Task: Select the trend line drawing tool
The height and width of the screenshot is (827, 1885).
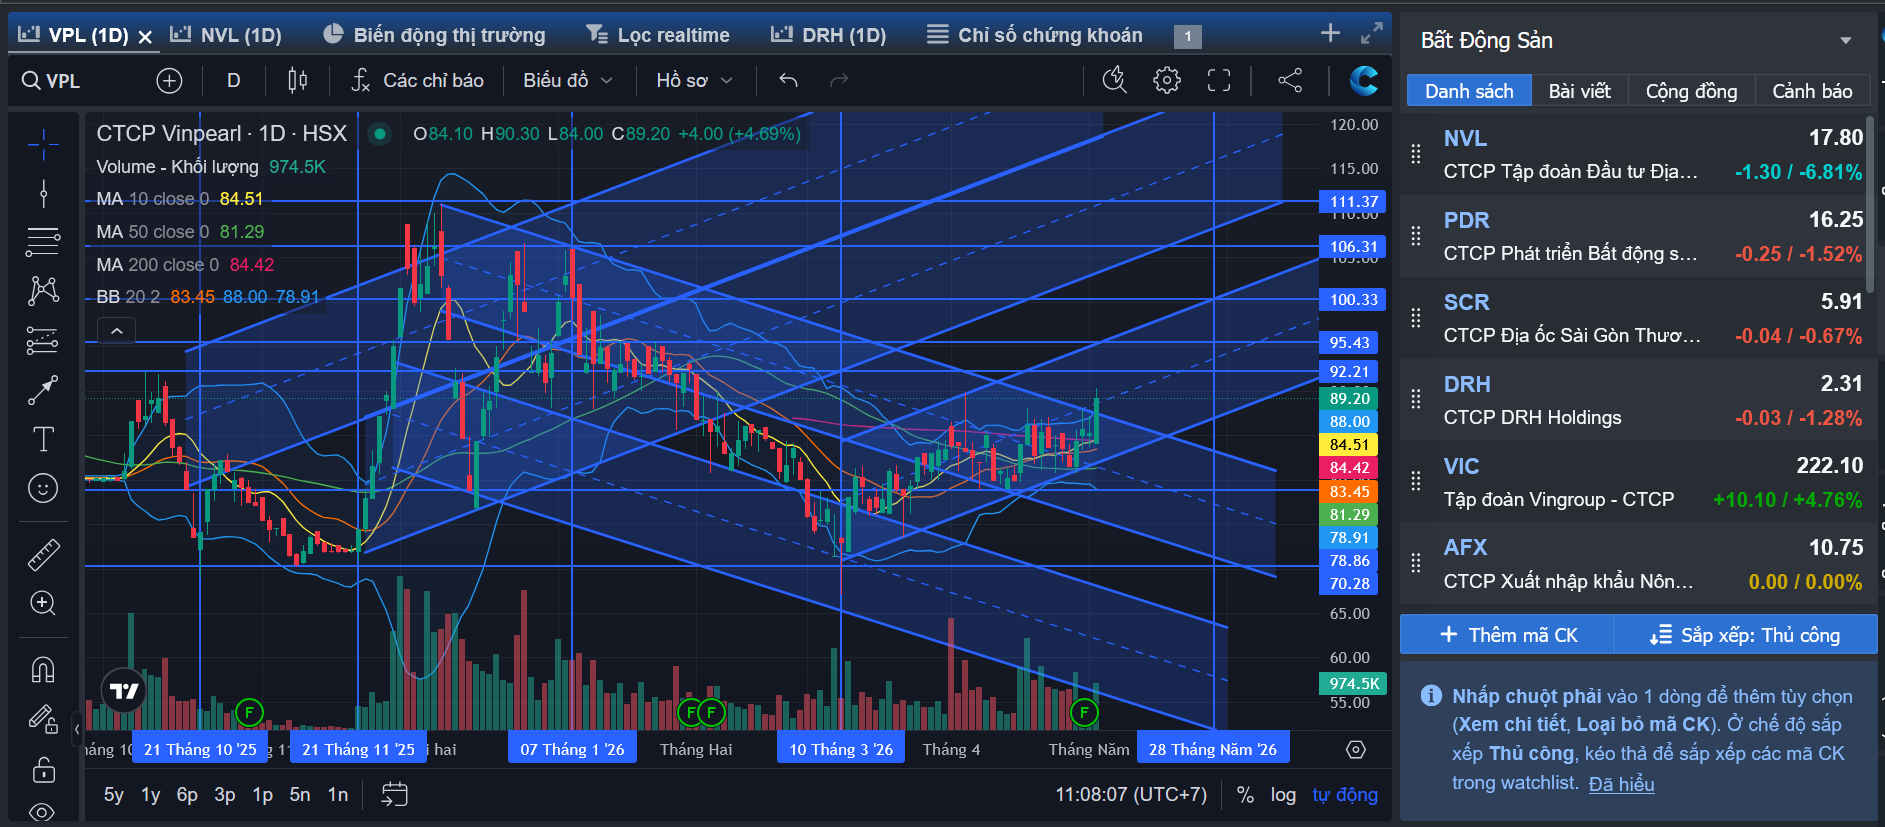Action: point(43,193)
